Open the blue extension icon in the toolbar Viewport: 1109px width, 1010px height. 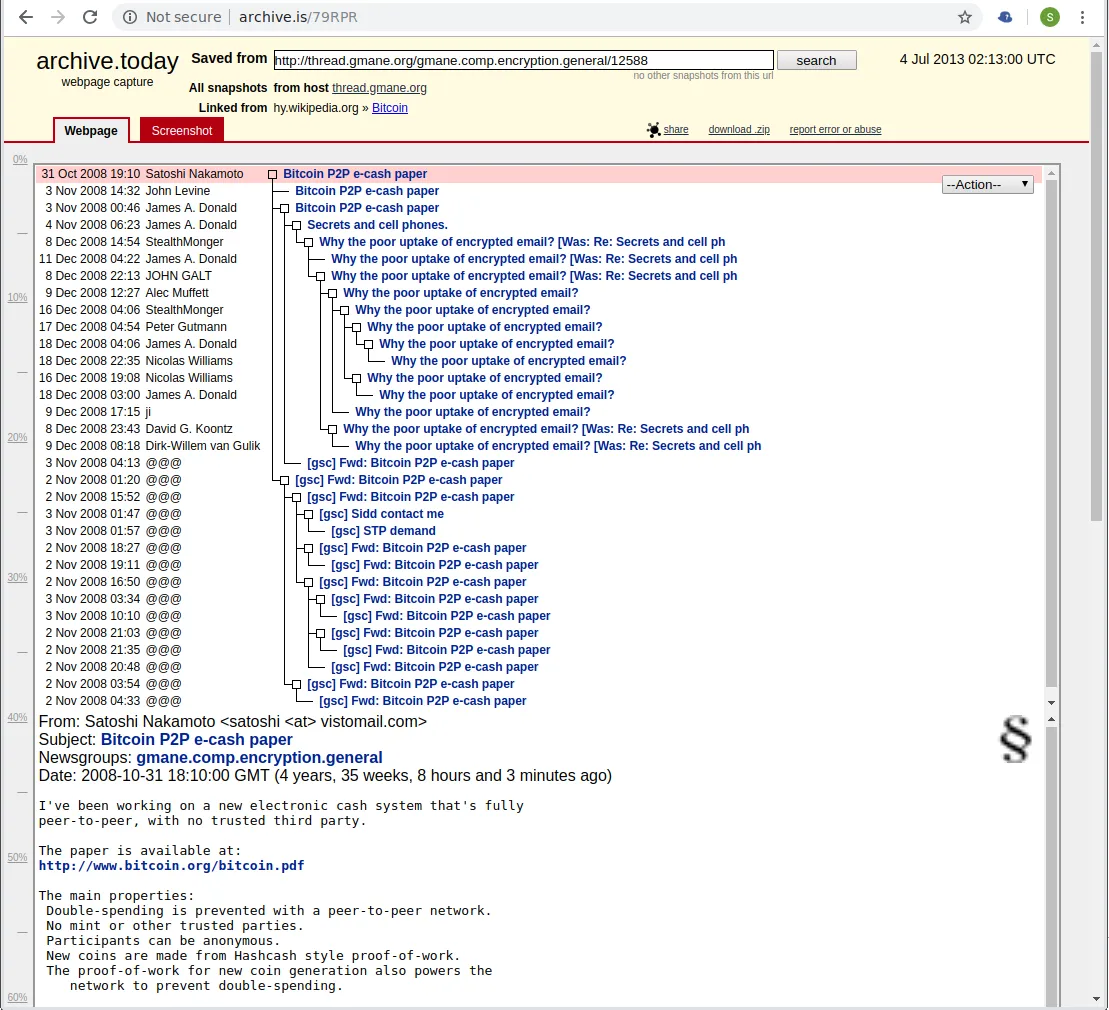coord(1005,17)
